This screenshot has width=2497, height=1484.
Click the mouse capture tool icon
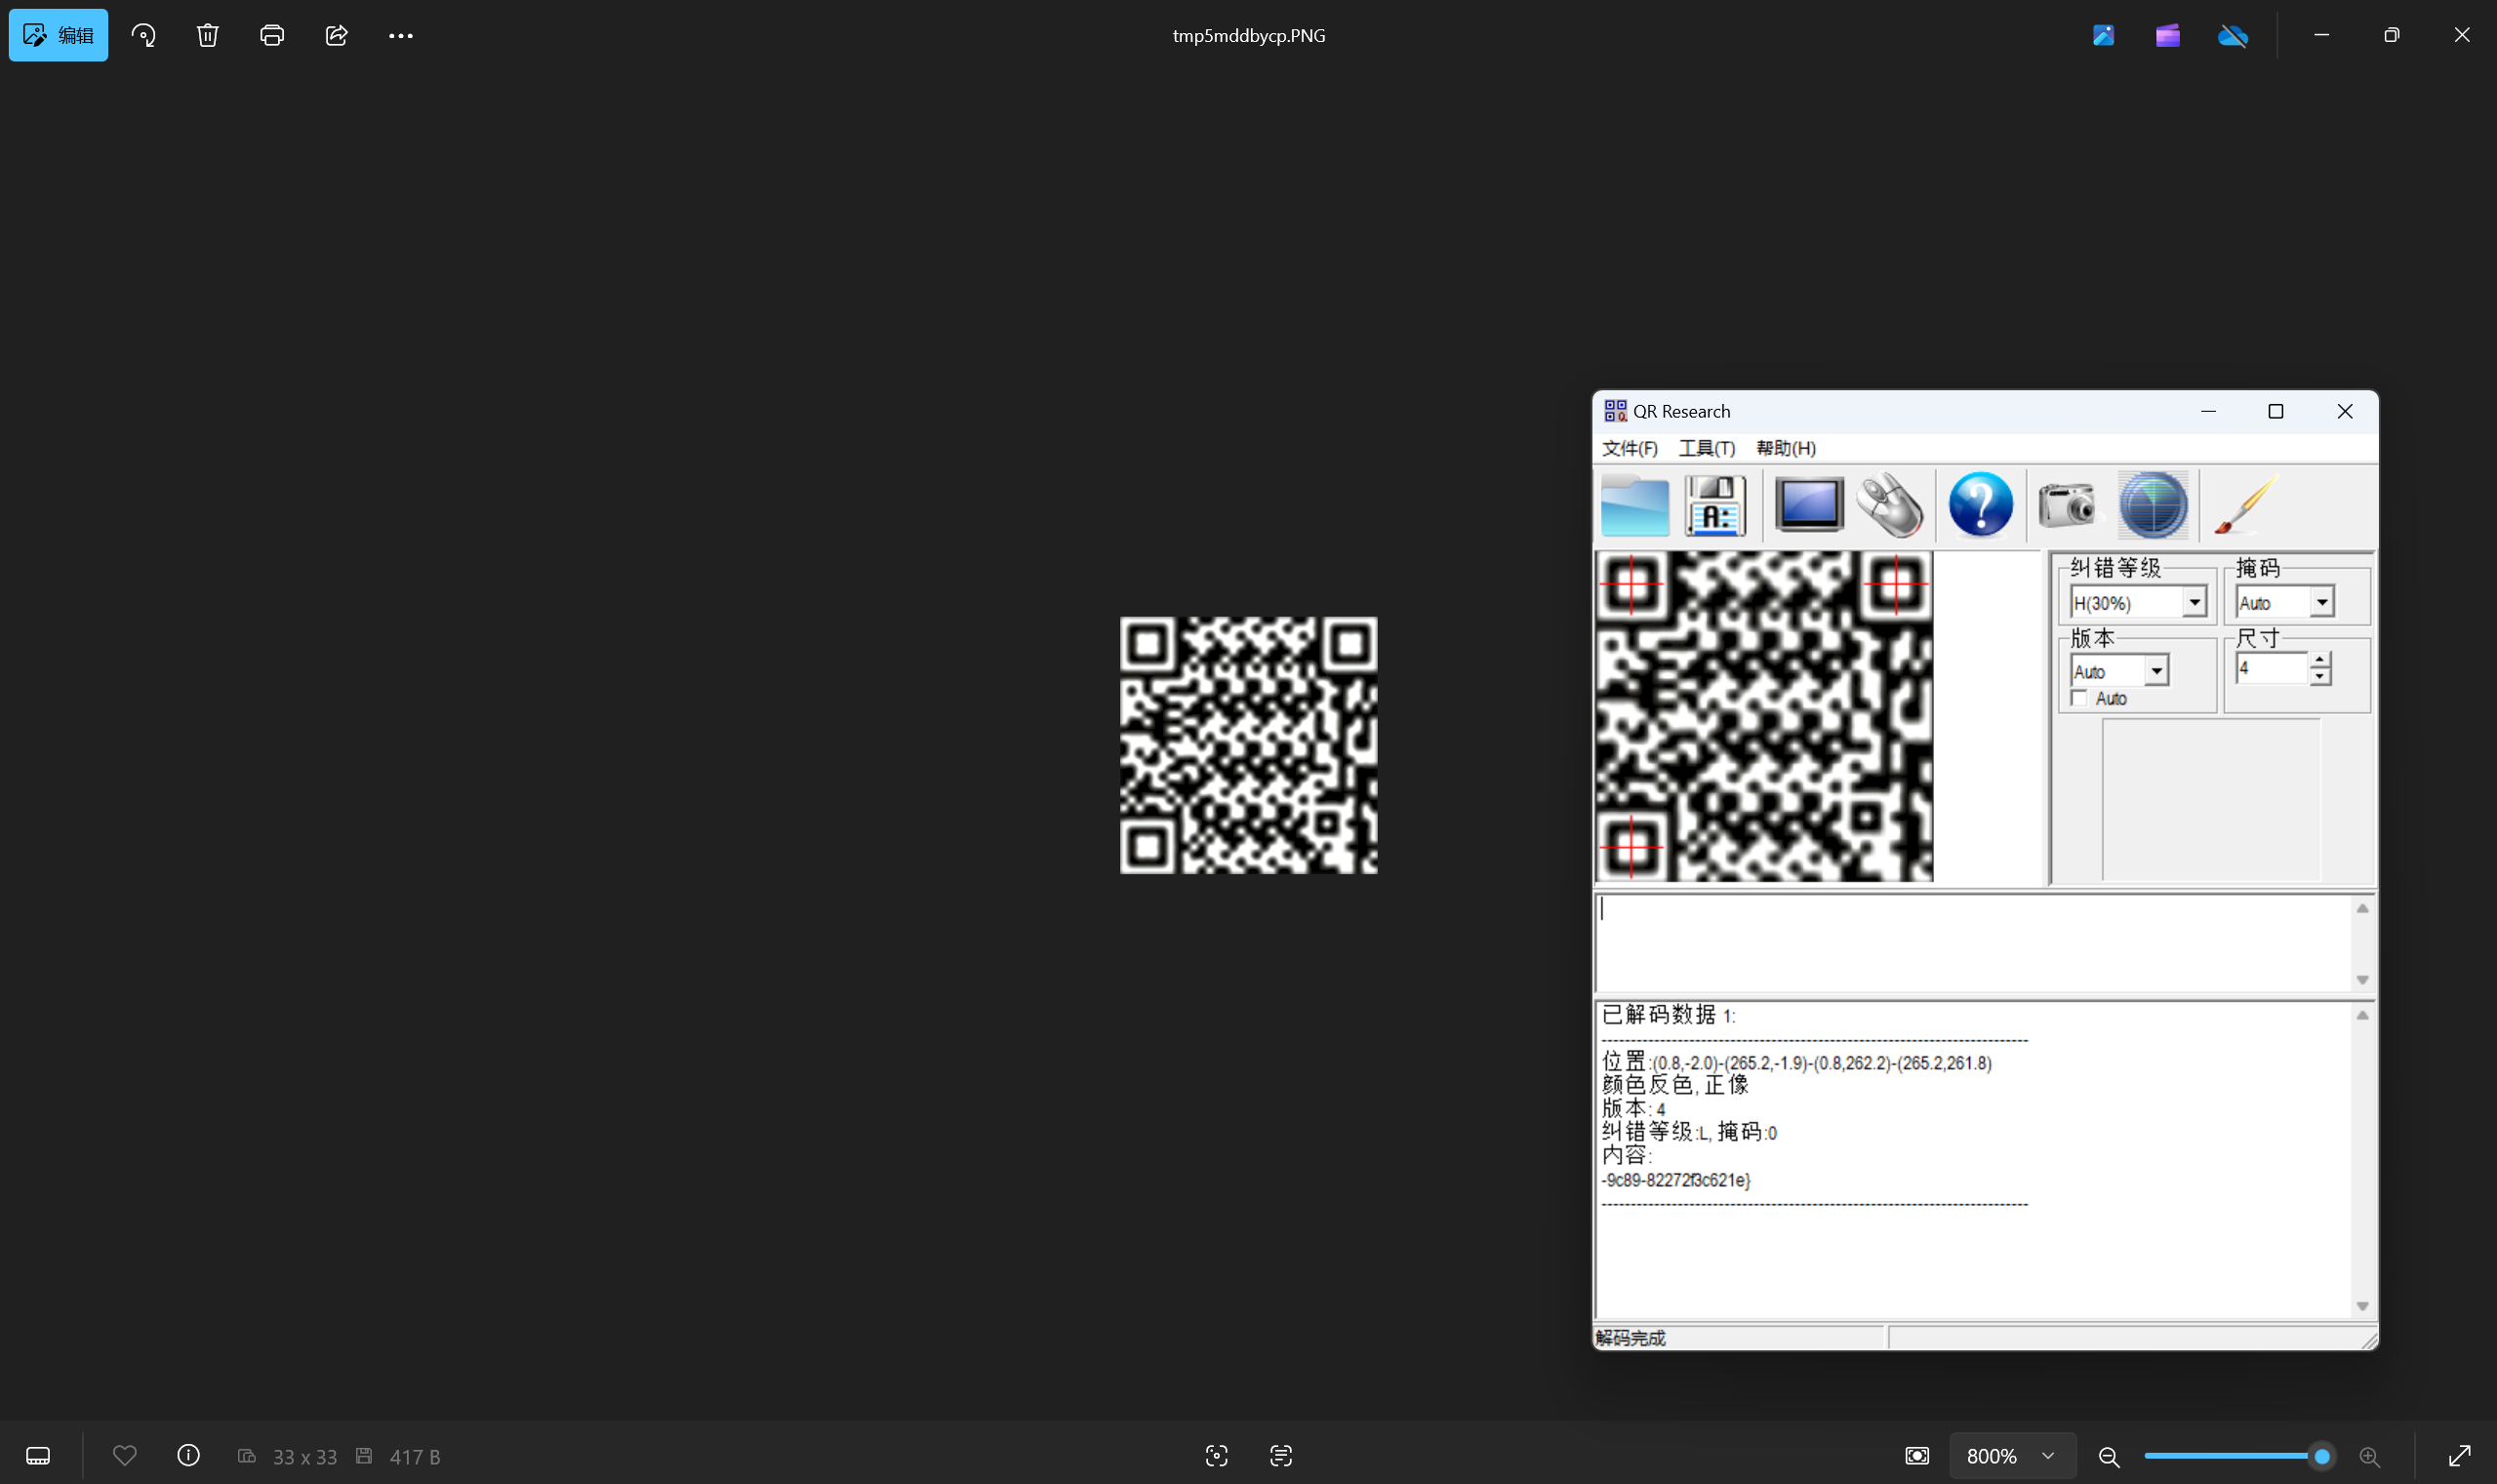click(x=1890, y=505)
